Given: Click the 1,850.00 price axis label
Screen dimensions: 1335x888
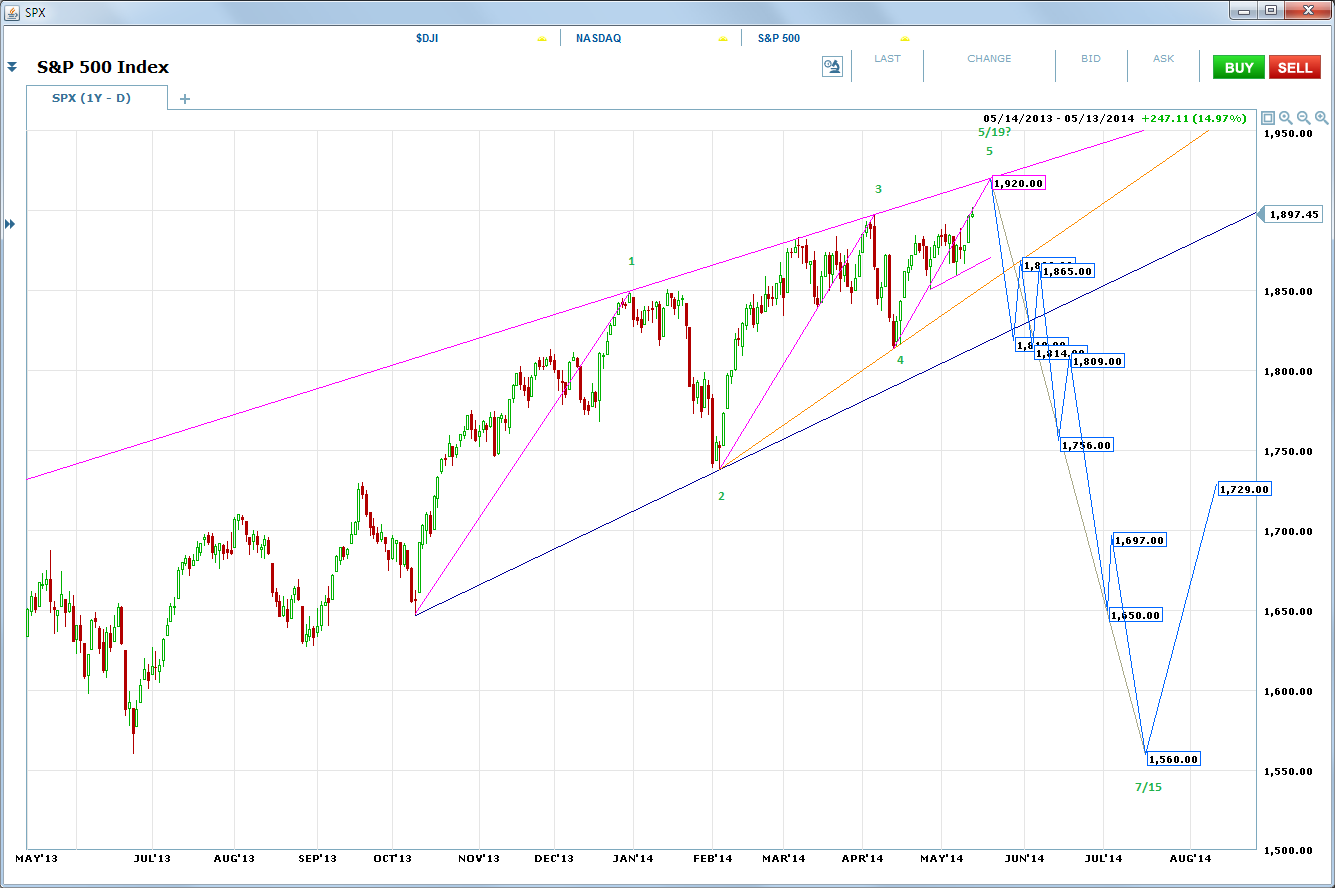Looking at the screenshot, I should point(1289,291).
